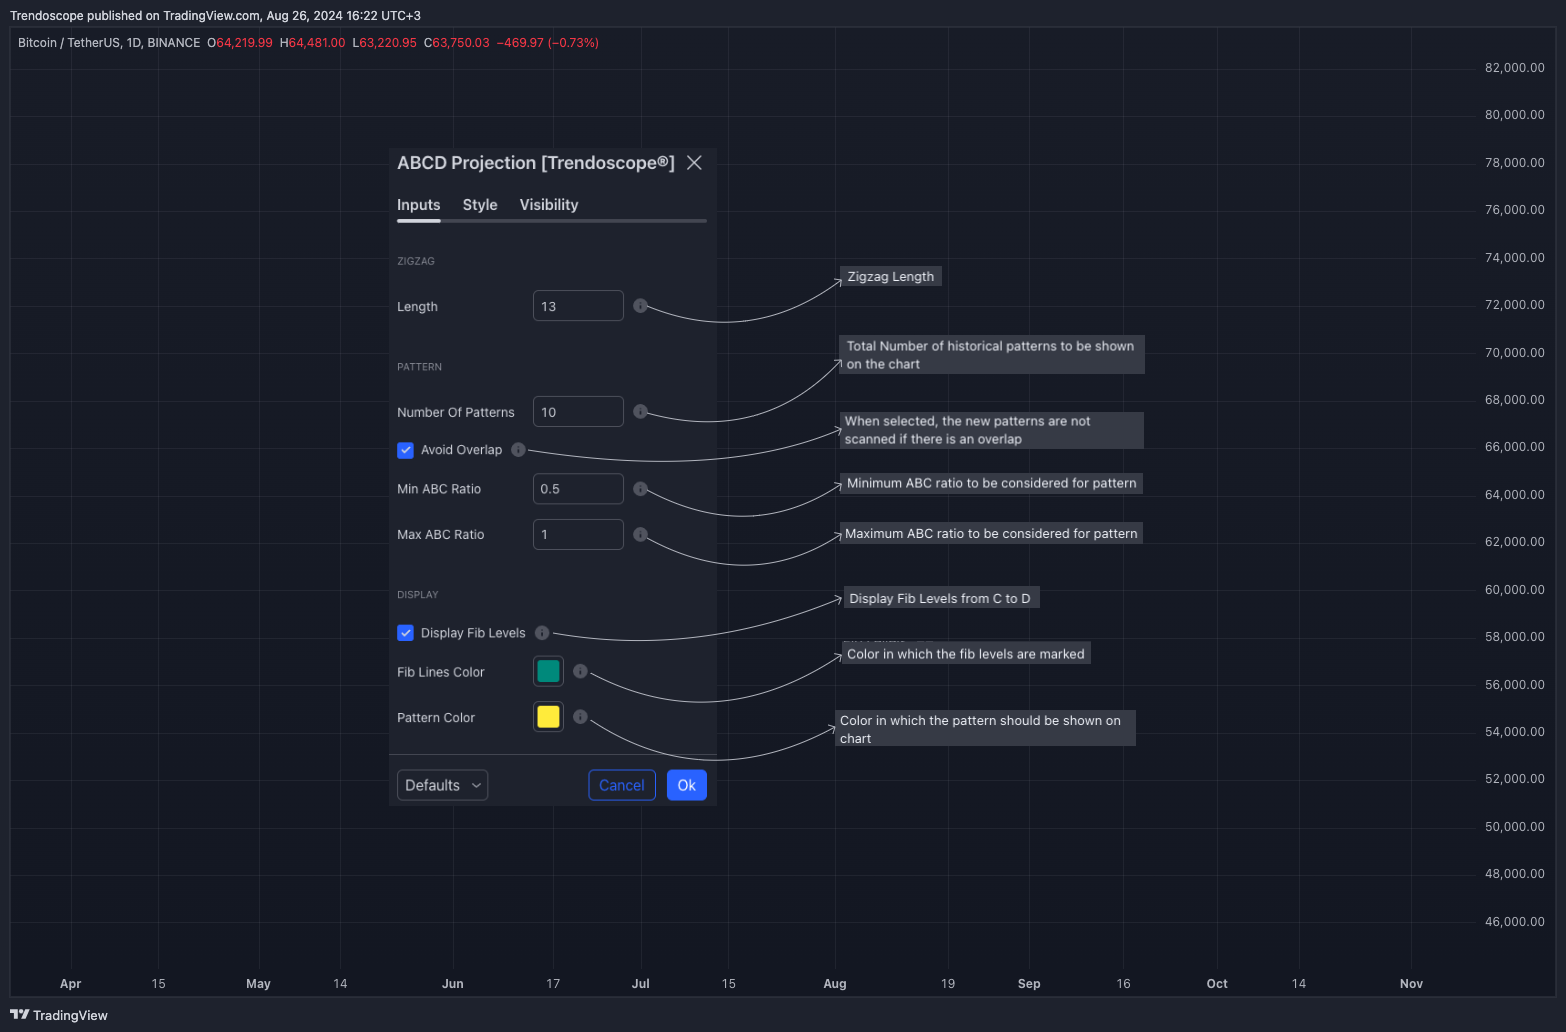Image resolution: width=1566 pixels, height=1032 pixels.
Task: Click the Pattern Color label
Action: coord(436,718)
